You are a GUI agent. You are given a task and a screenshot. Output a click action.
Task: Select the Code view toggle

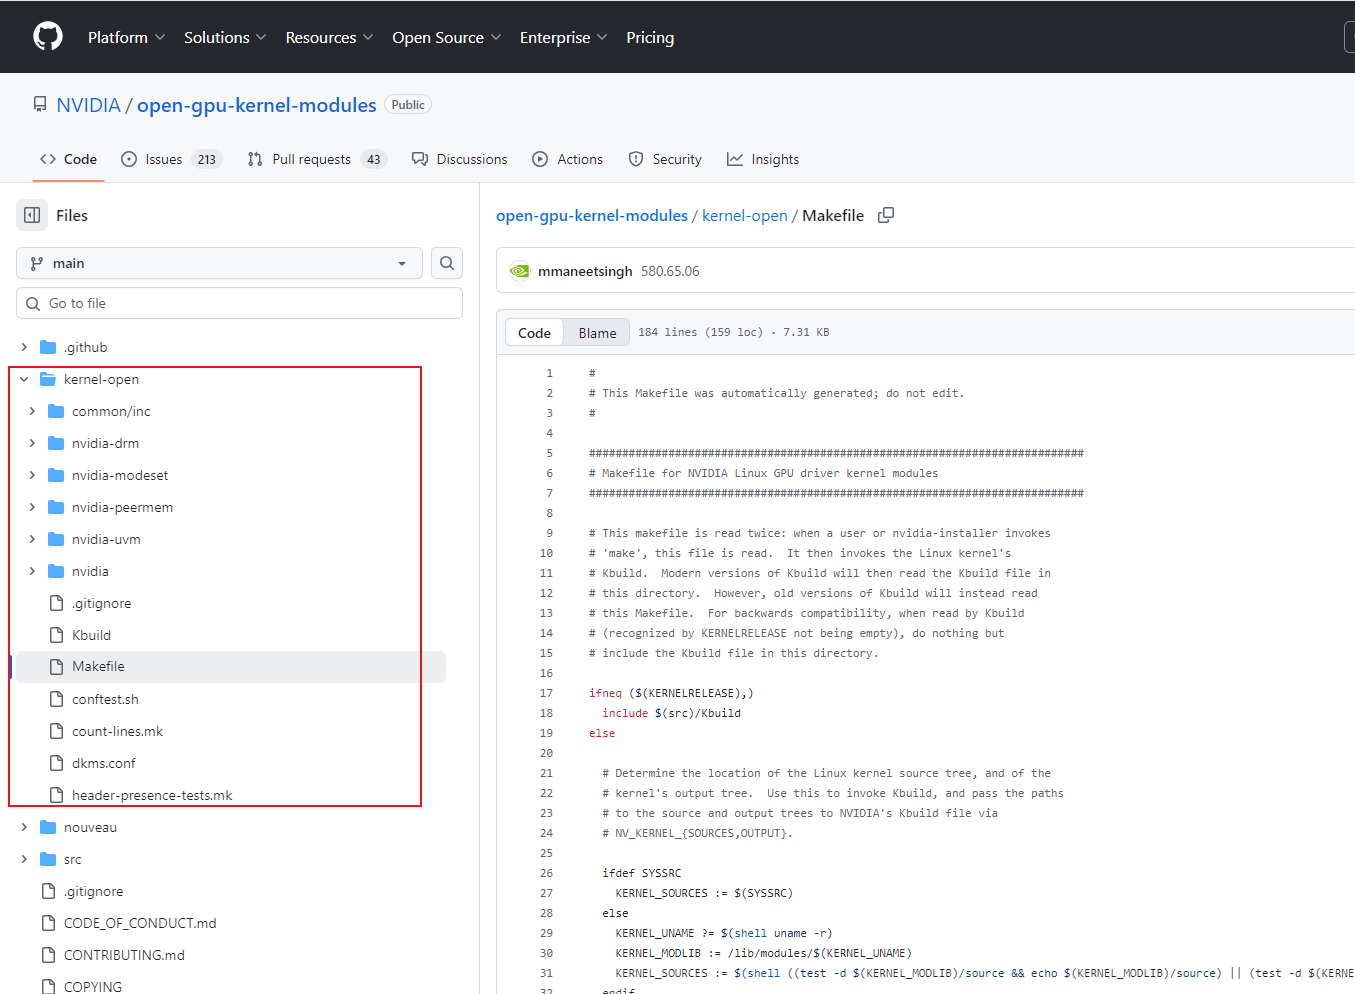pyautogui.click(x=534, y=333)
